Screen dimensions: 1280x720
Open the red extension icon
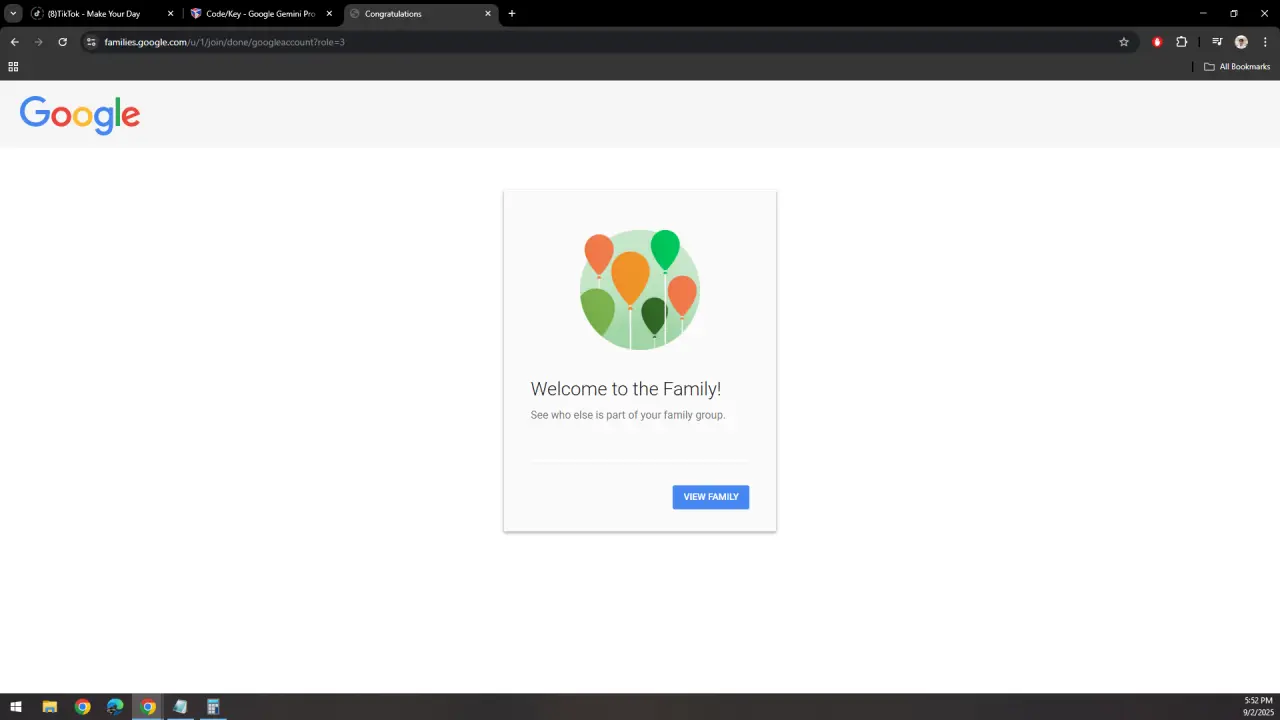1157,42
